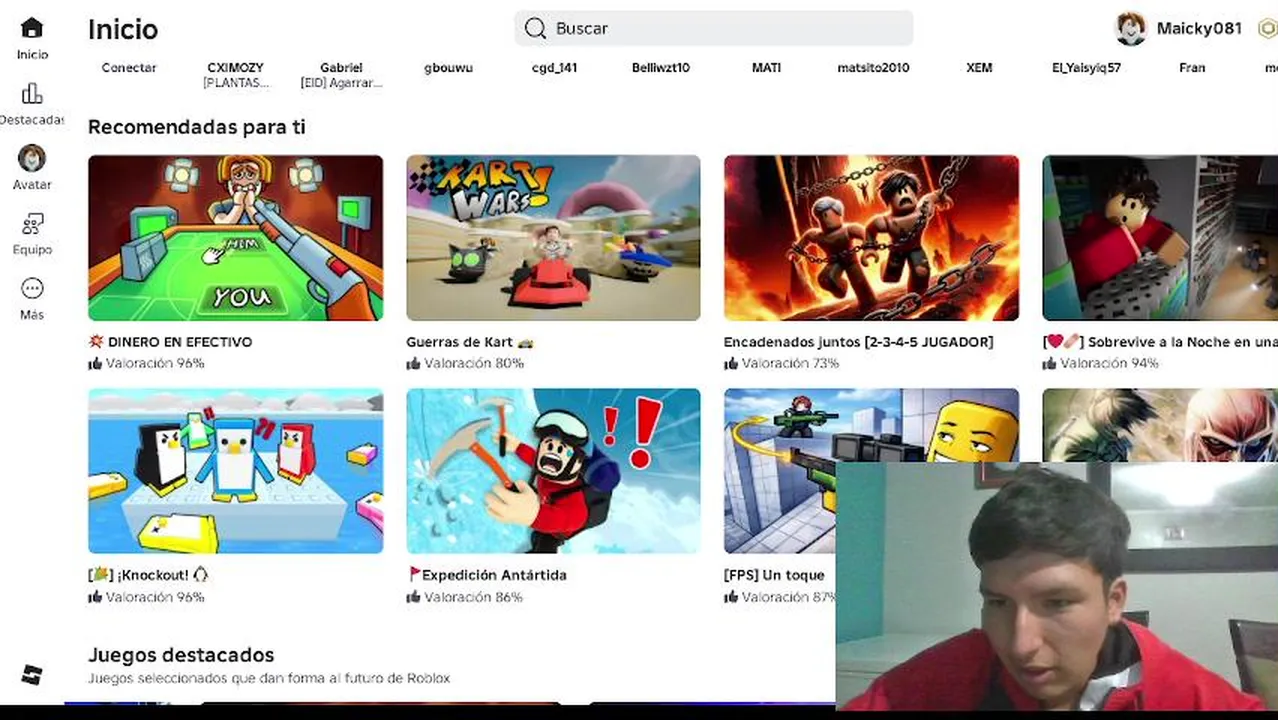Open the anime titan game thumbnail
Viewport: 1278px width, 720px height.
click(x=1160, y=425)
